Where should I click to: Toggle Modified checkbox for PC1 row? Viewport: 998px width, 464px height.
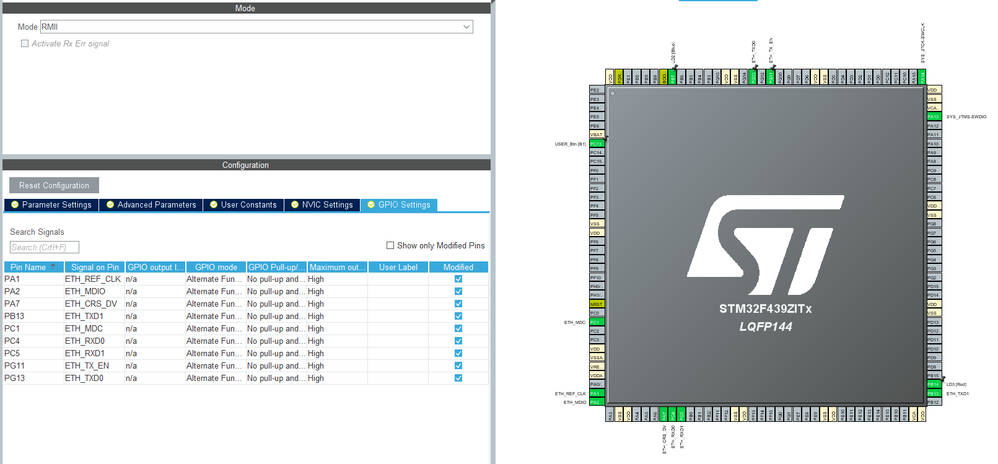[458, 328]
